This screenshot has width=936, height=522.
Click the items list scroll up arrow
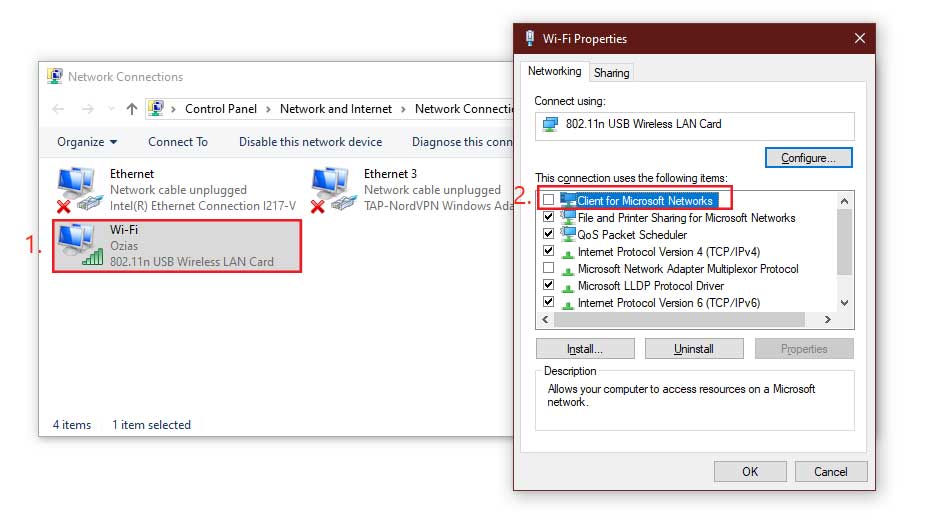click(844, 201)
